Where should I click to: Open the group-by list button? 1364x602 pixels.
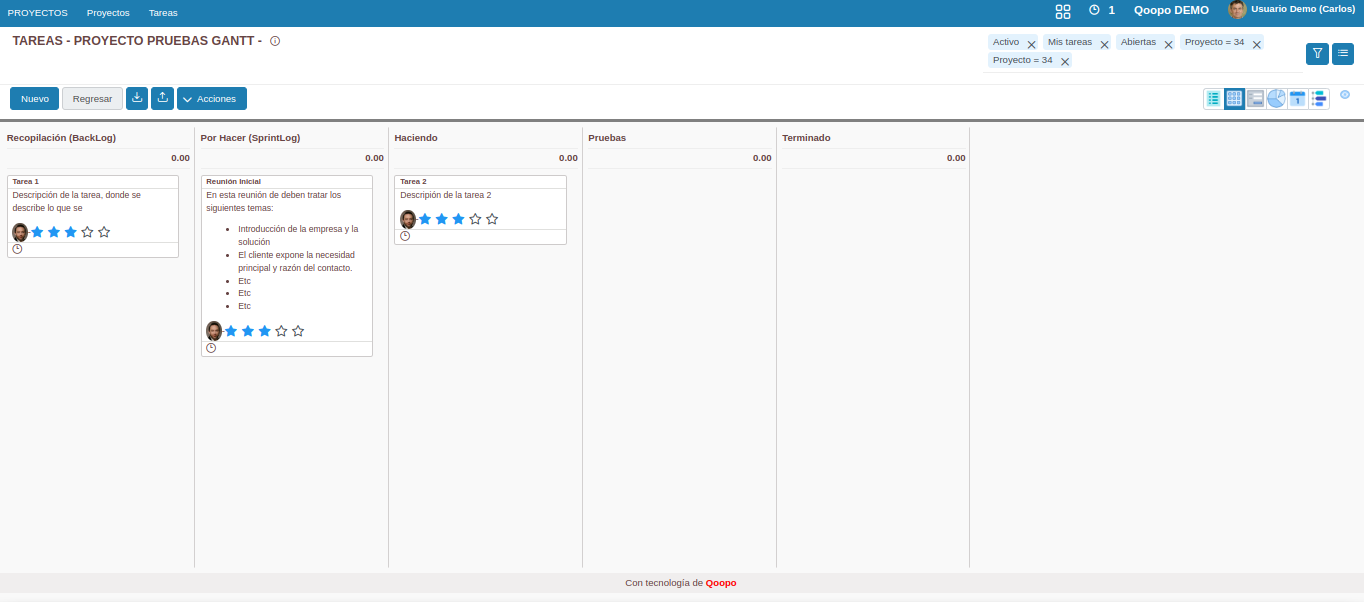[1343, 53]
